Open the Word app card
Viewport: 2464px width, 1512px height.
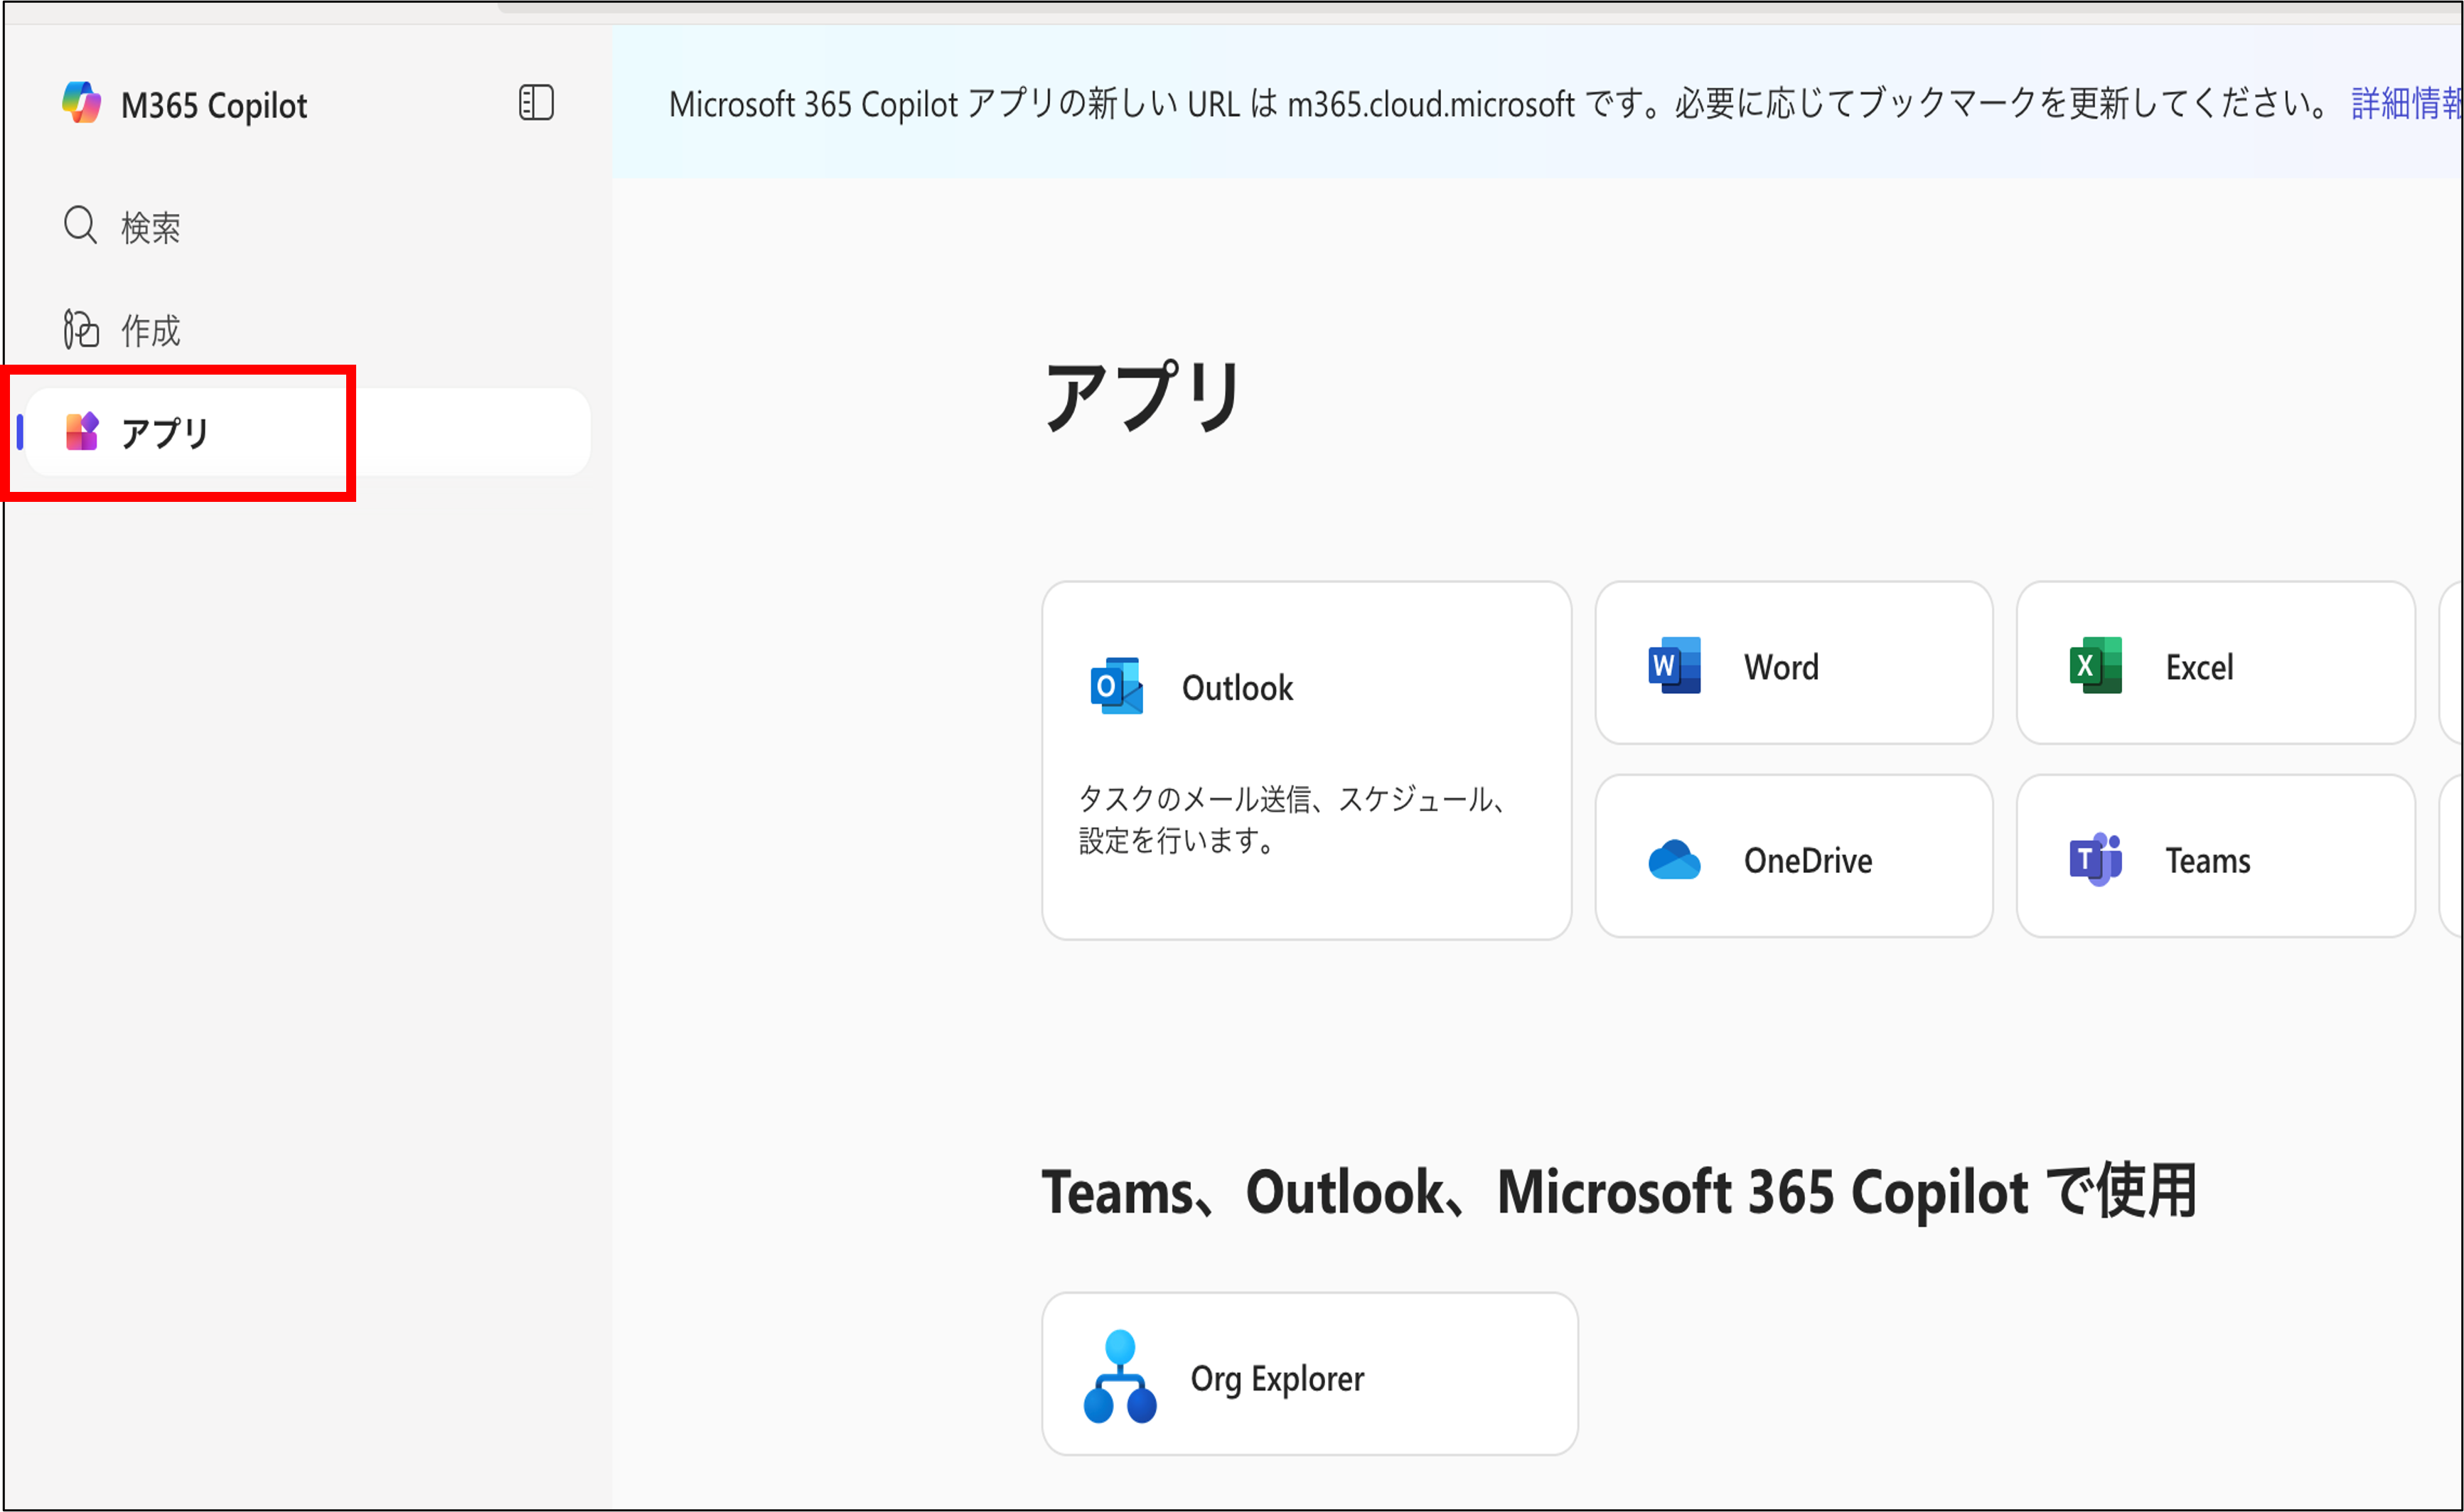(1793, 662)
